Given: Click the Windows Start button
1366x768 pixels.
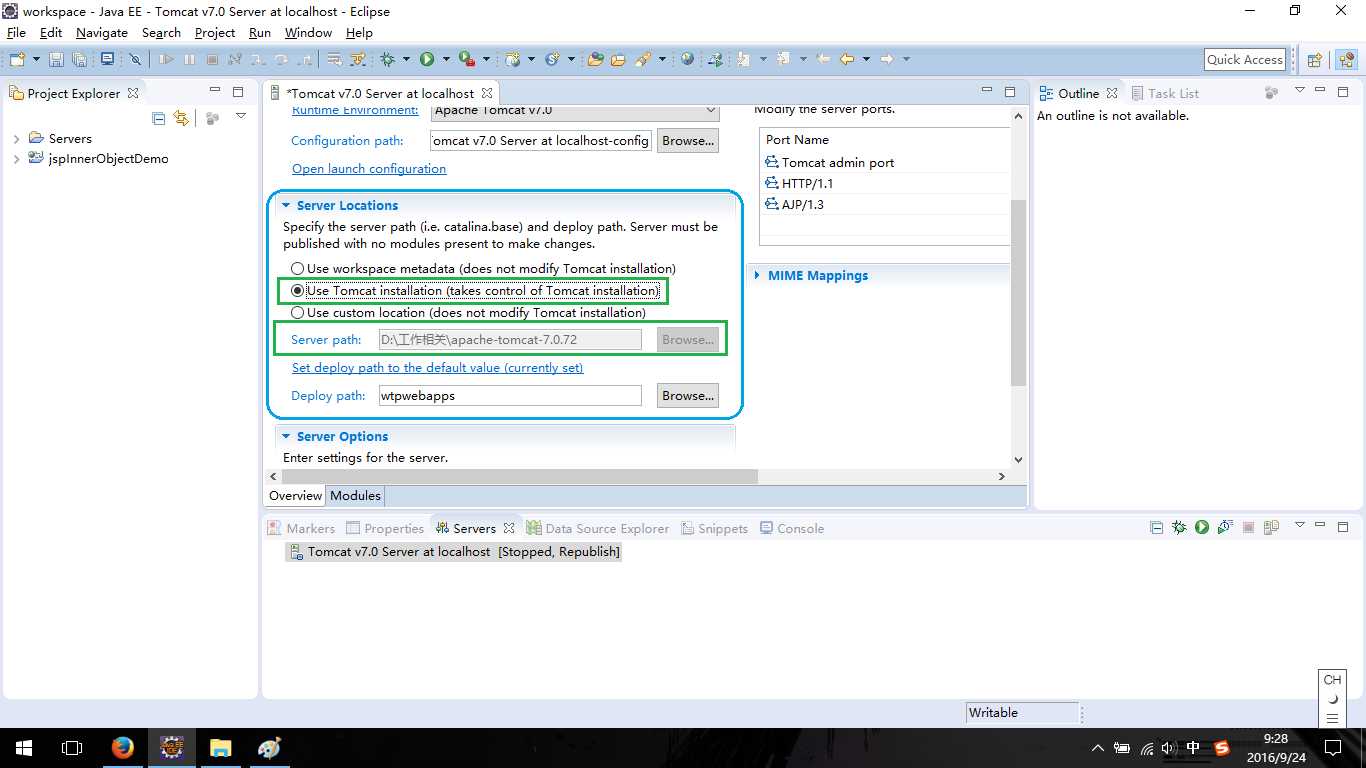Looking at the screenshot, I should 24,747.
